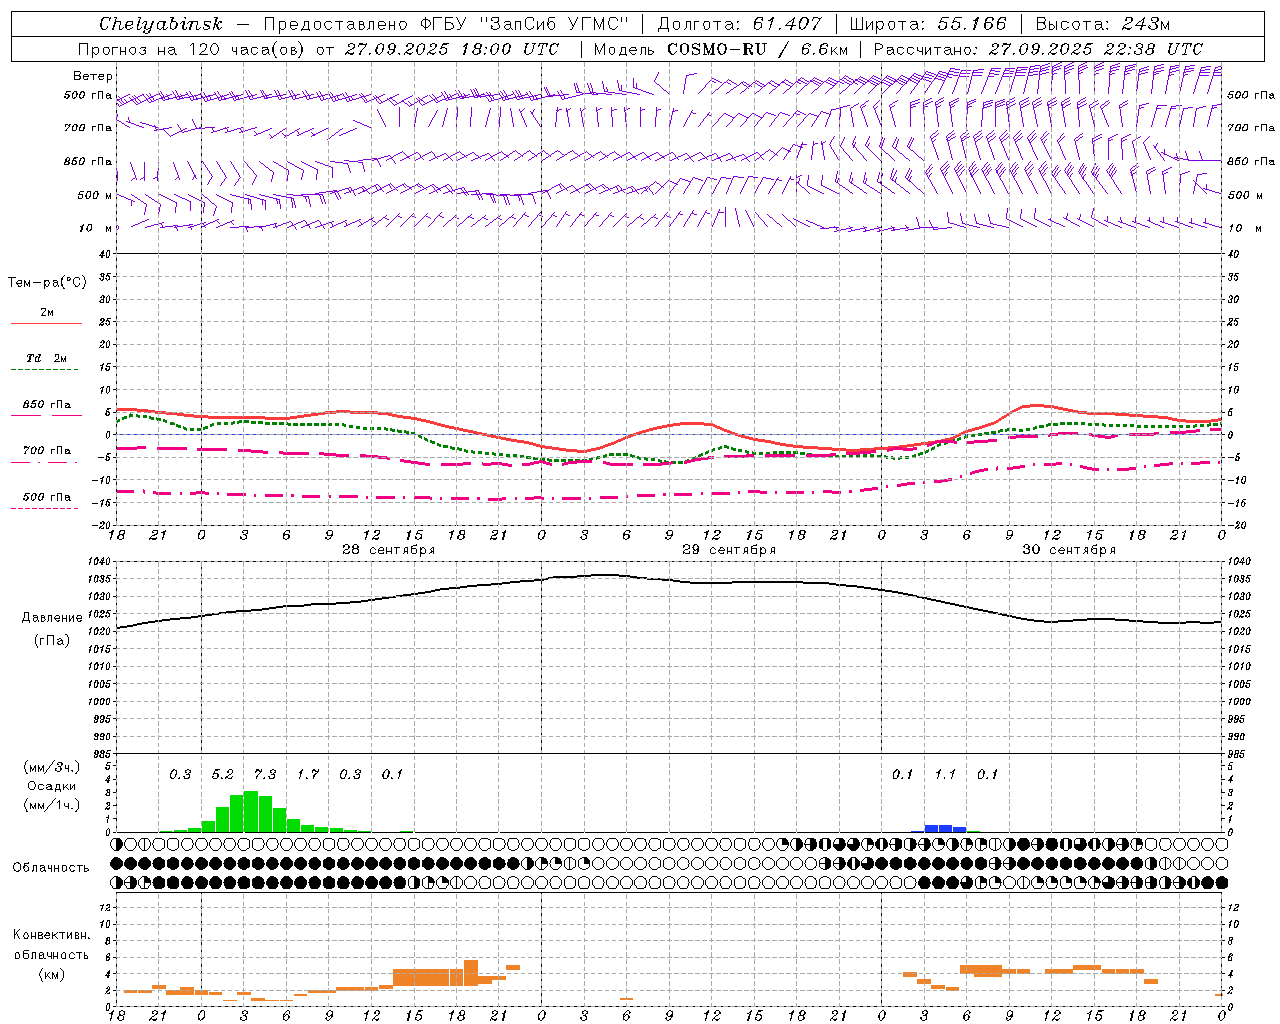1280x1024 pixels.
Task: Click the 'Широта: 55.166' latitude value
Action: [927, 24]
